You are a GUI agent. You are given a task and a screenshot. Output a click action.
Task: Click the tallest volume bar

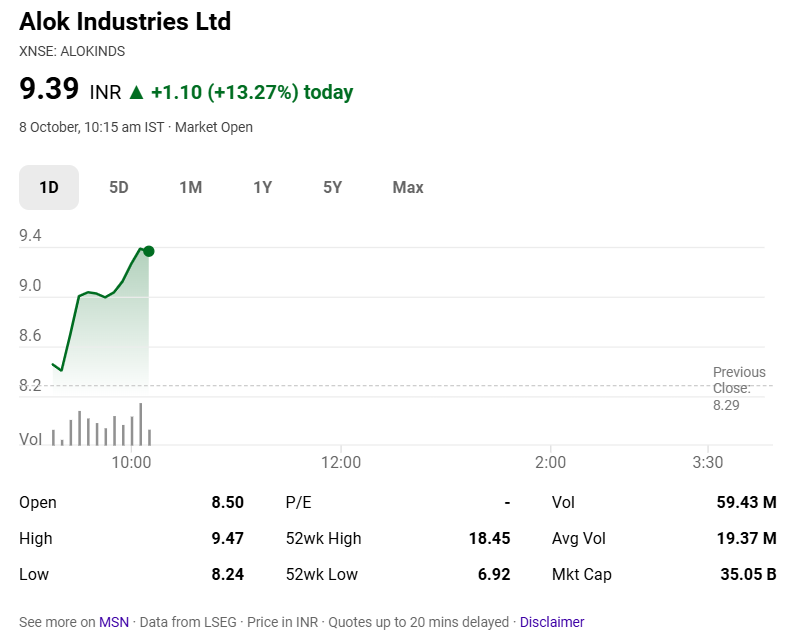(141, 424)
